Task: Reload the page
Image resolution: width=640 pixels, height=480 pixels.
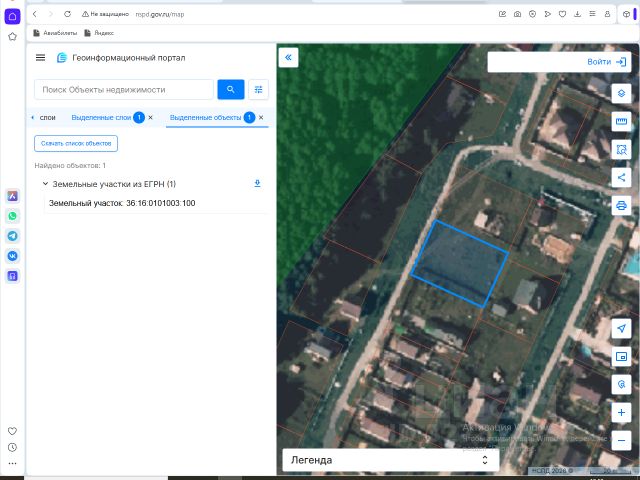Action: pyautogui.click(x=67, y=14)
